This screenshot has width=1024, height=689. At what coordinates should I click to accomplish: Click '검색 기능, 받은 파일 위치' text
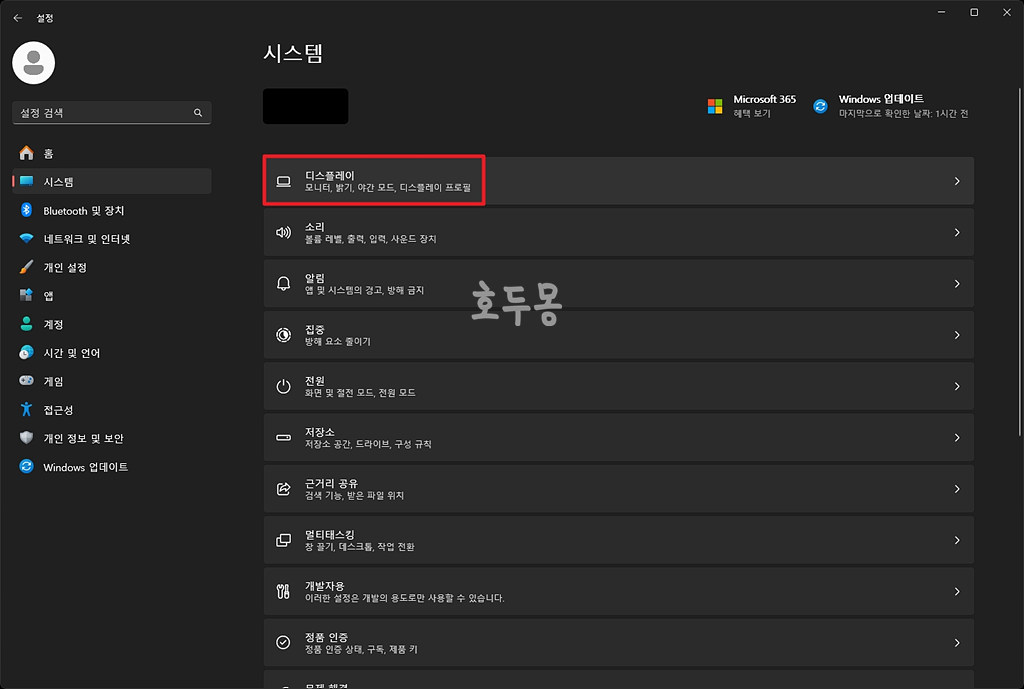354,496
